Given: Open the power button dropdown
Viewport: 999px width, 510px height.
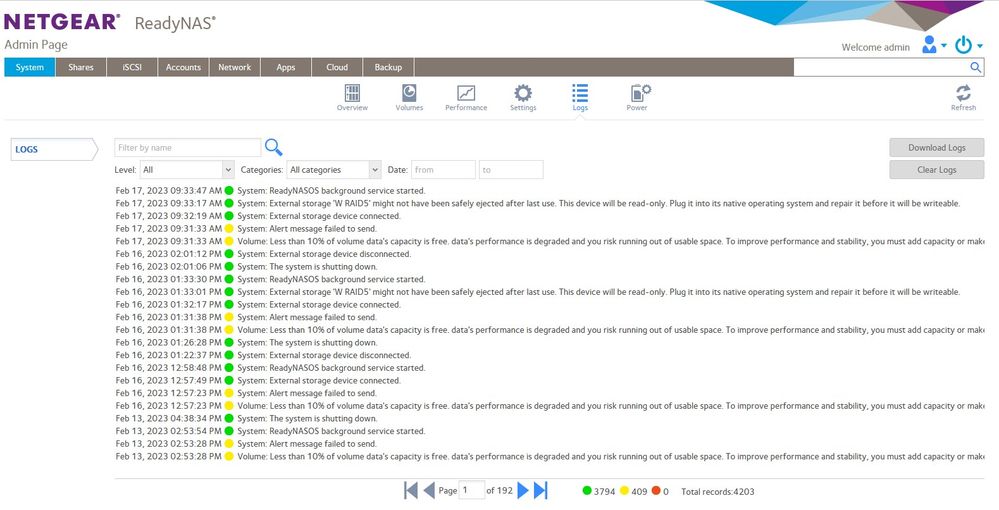Looking at the screenshot, I should coord(966,46).
